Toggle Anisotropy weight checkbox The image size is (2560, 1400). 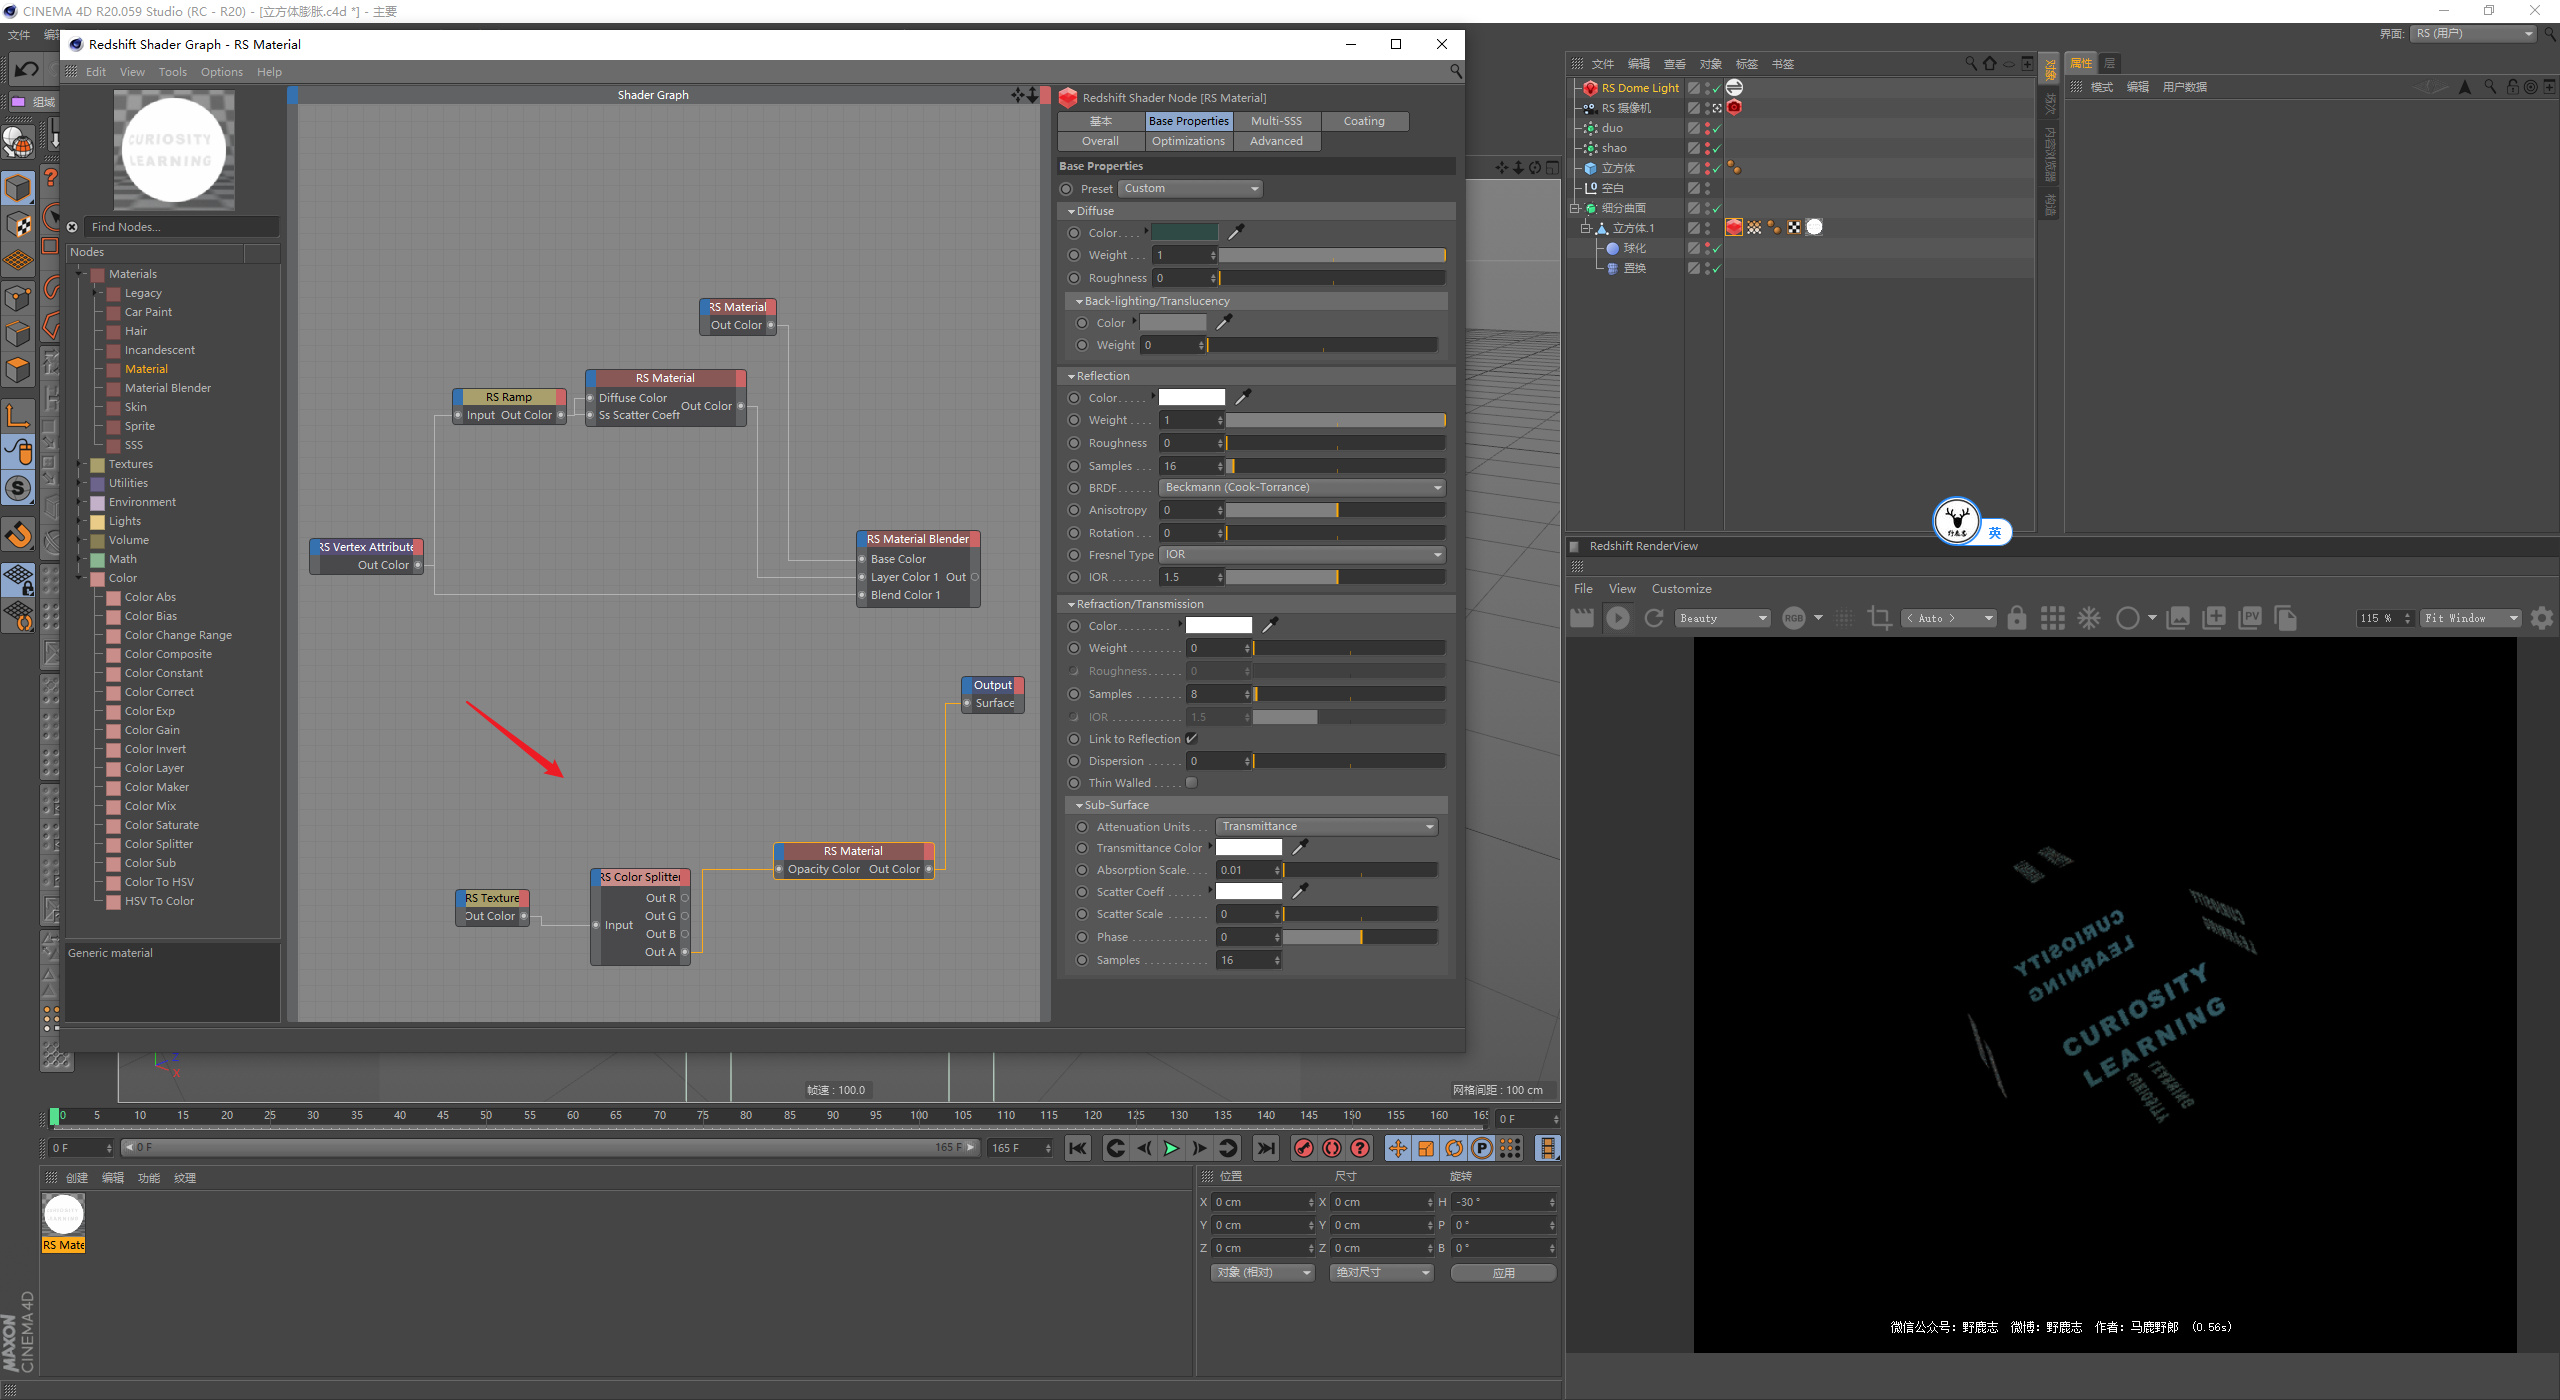[1069, 510]
